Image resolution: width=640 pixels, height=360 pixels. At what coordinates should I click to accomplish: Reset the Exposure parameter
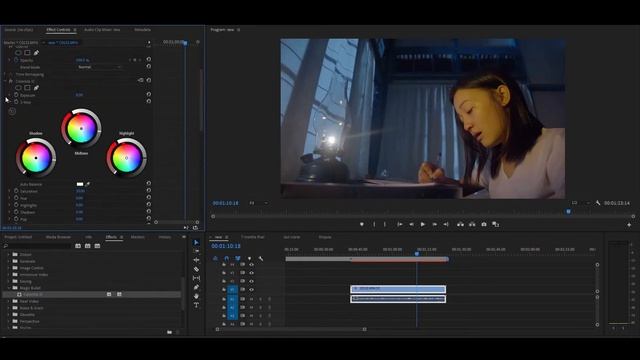coord(149,95)
